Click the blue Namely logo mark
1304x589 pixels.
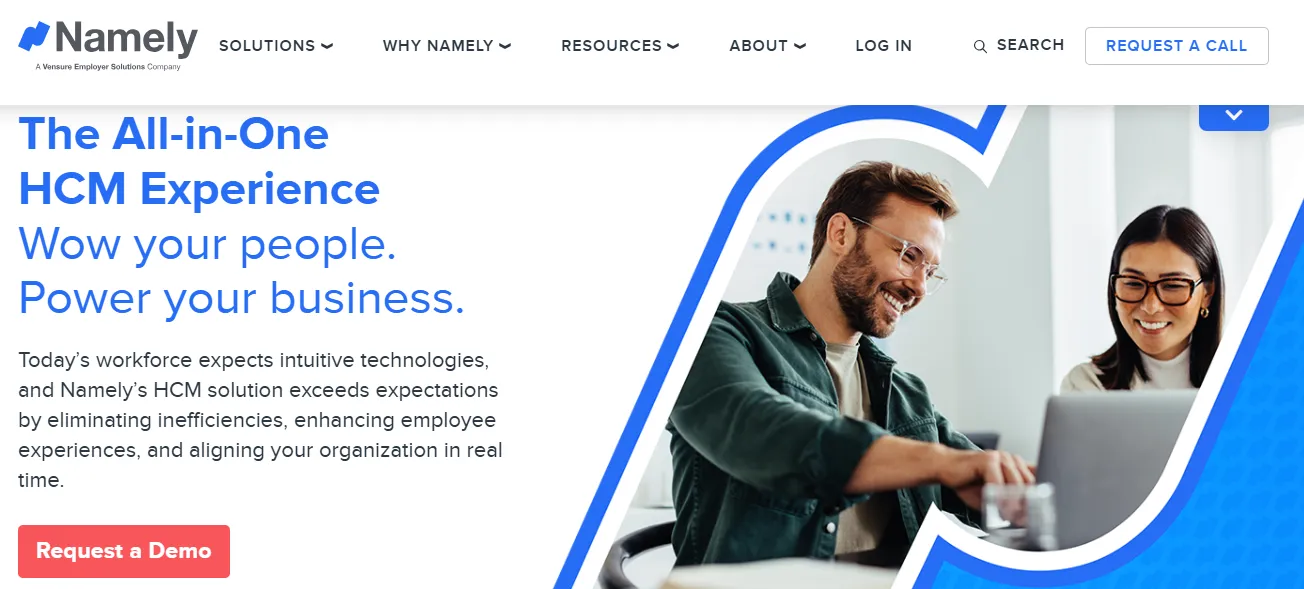pyautogui.click(x=35, y=38)
